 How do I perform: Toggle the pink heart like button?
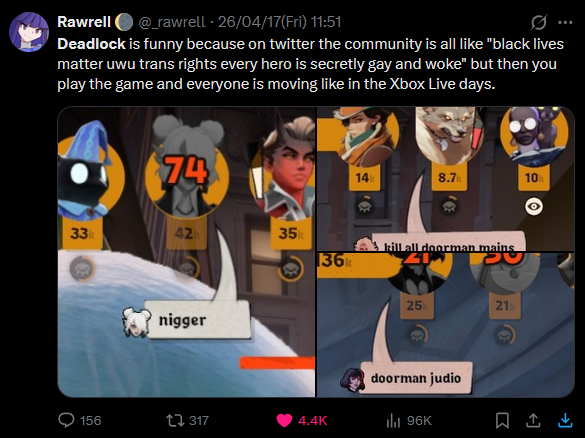pos(284,421)
